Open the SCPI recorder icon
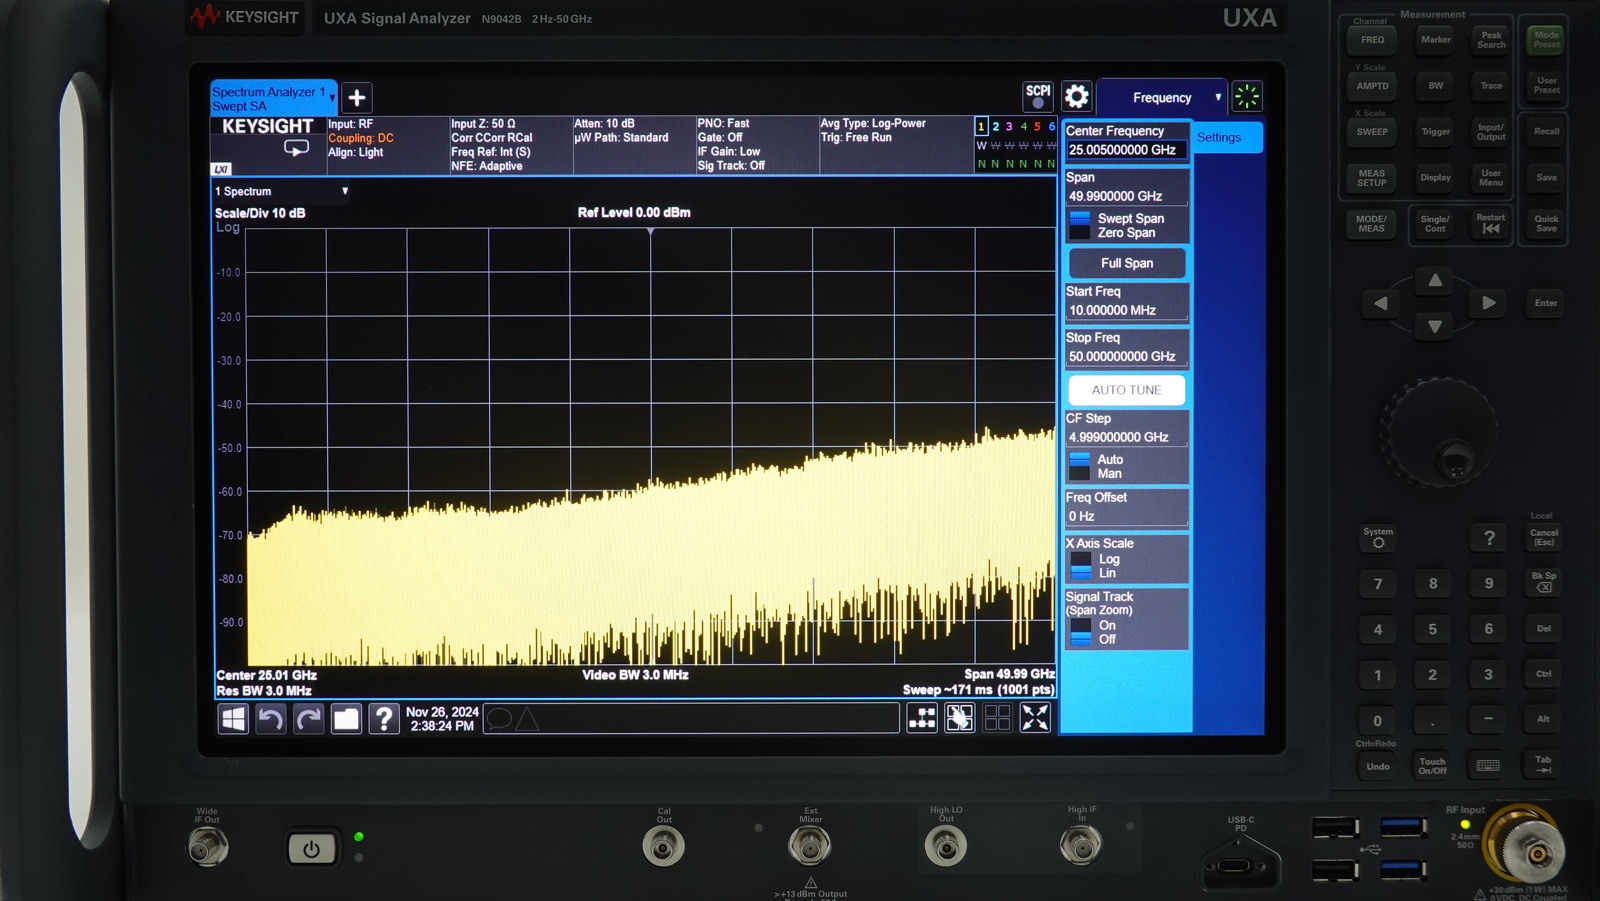This screenshot has width=1600, height=901. [1038, 97]
